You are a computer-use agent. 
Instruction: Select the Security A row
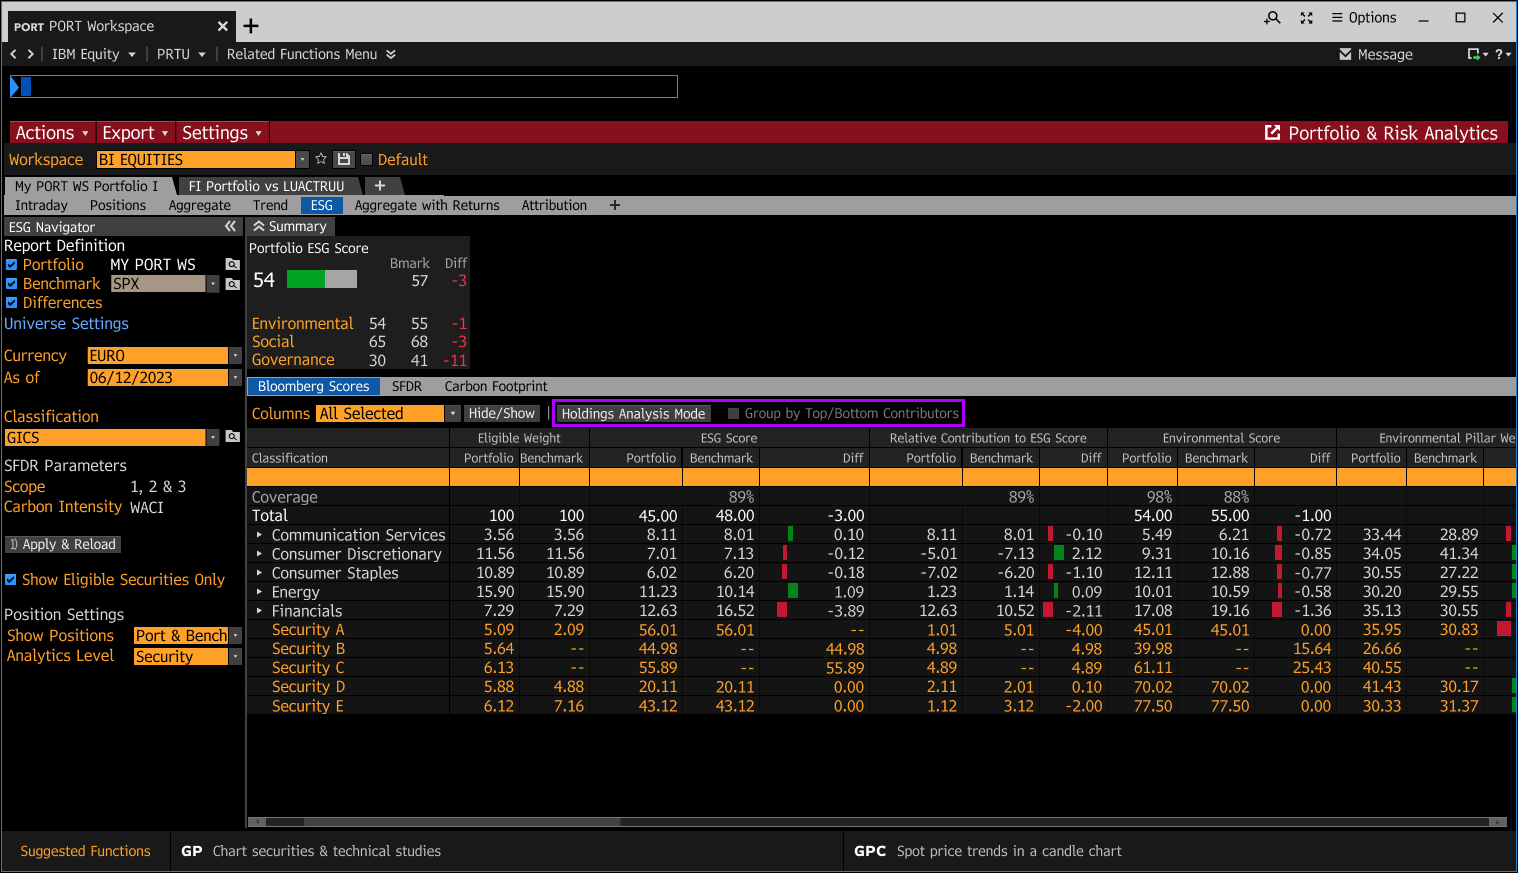pyautogui.click(x=880, y=630)
